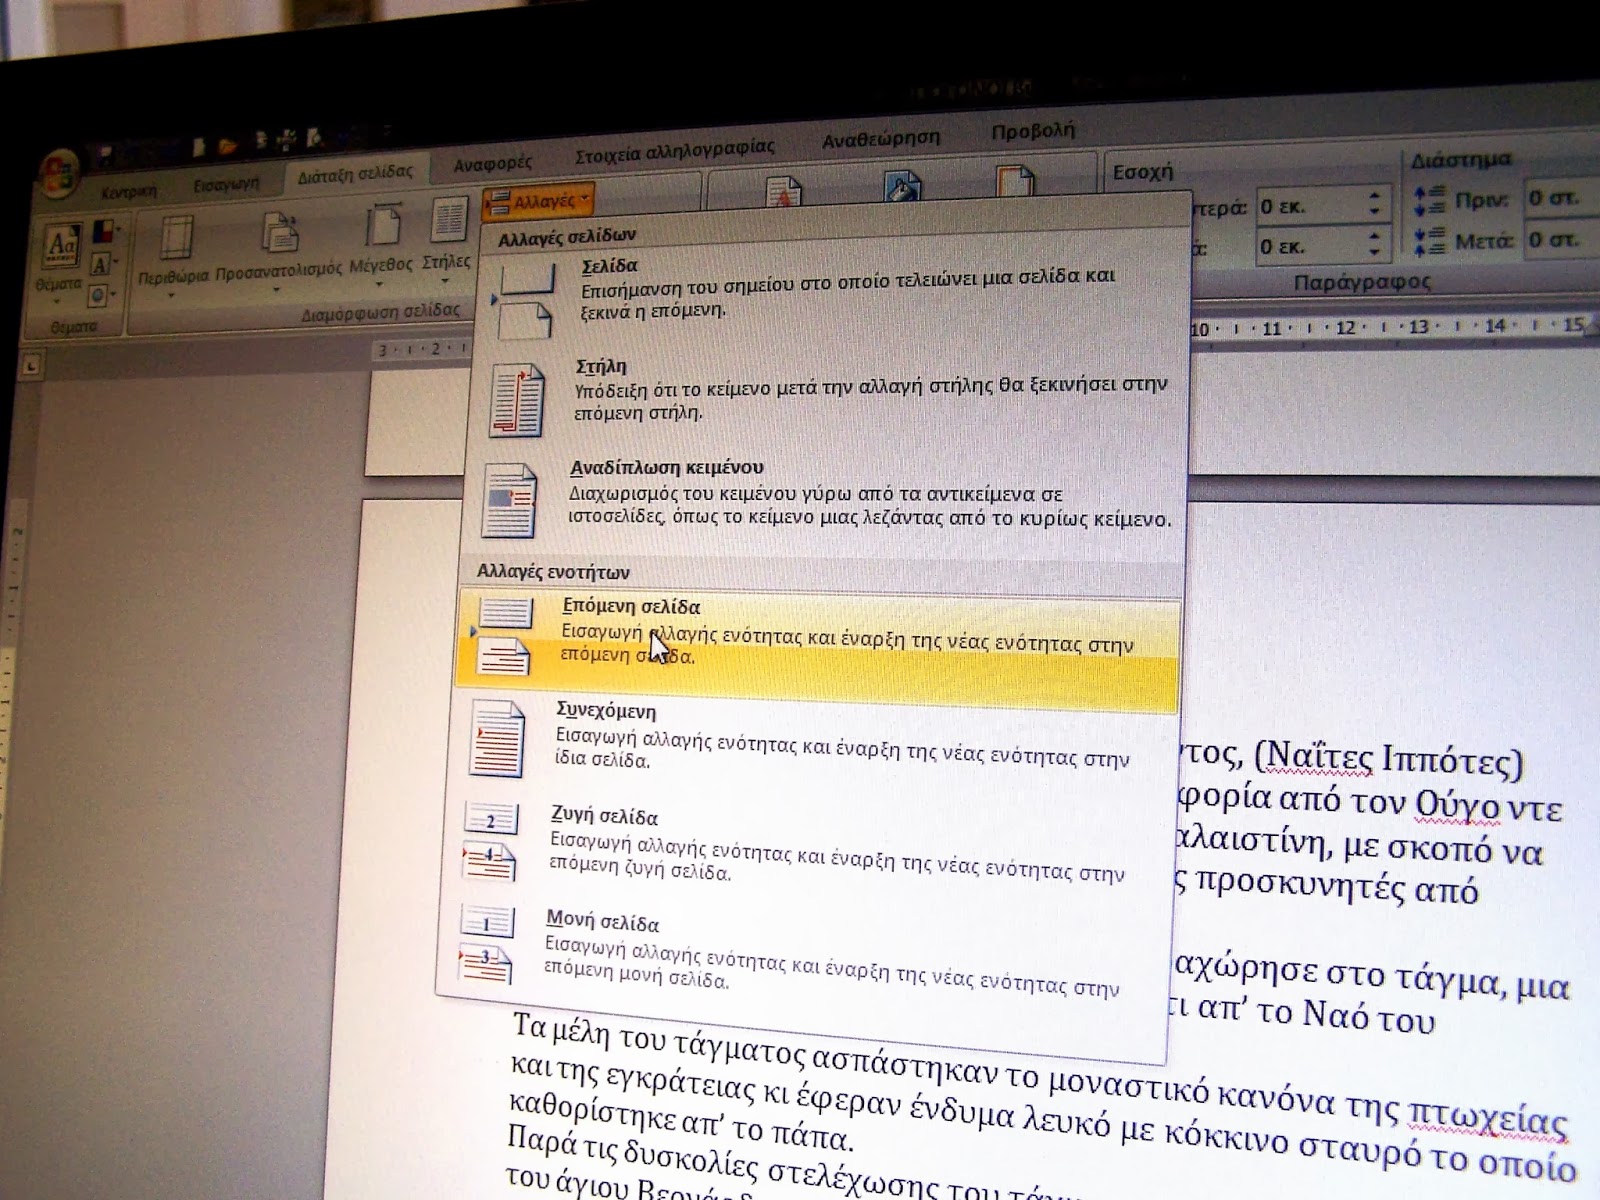This screenshot has width=1600, height=1200.
Task: Decrease the lower Εσοχή indent spinner
Action: pos(1375,251)
